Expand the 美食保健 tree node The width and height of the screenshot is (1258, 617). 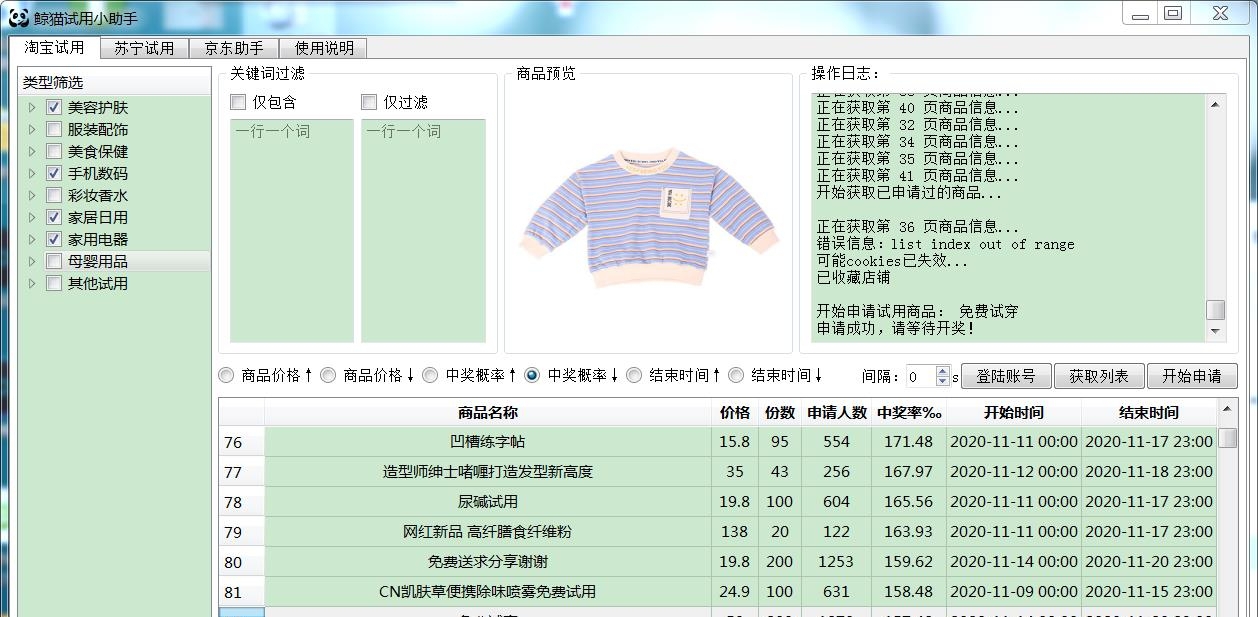31,151
